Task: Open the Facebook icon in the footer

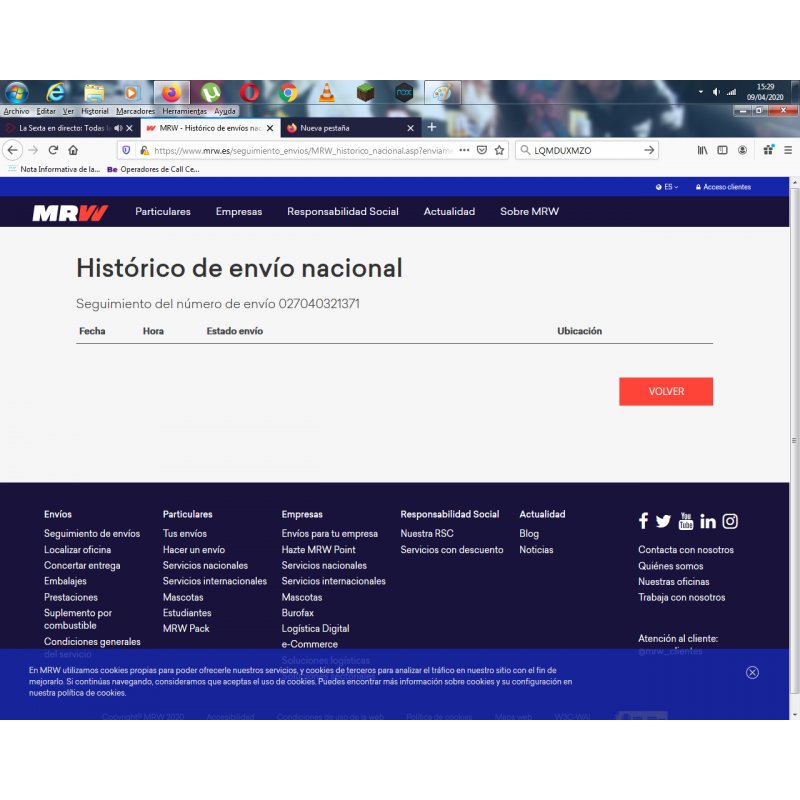Action: (x=643, y=521)
